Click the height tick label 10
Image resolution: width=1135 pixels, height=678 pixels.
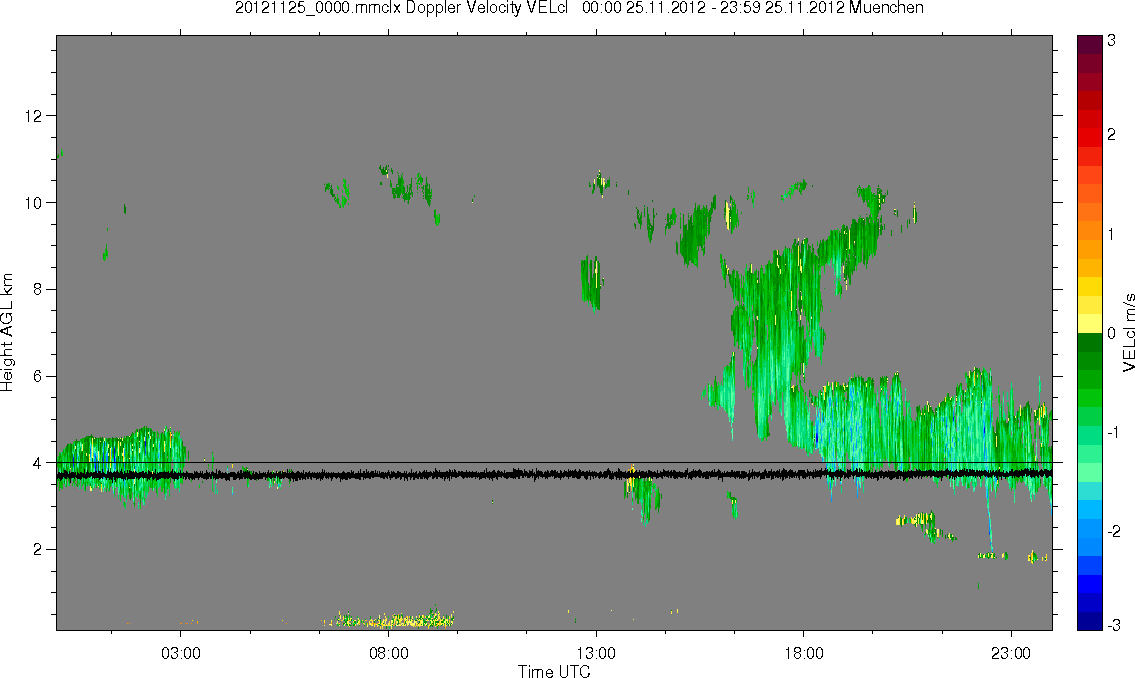[33, 203]
